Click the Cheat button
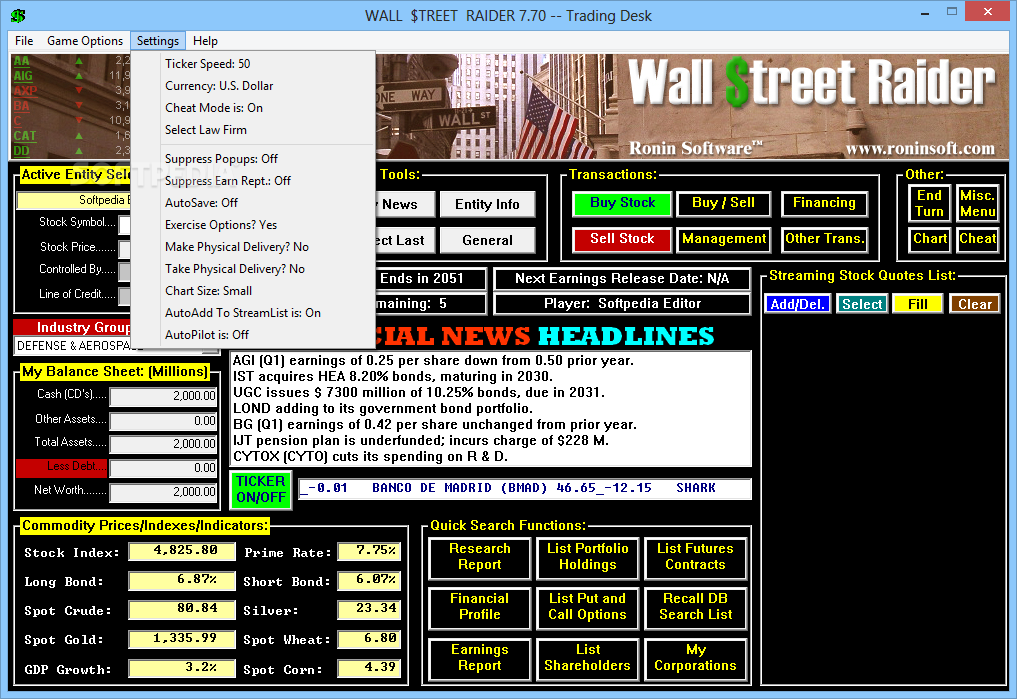 point(977,239)
